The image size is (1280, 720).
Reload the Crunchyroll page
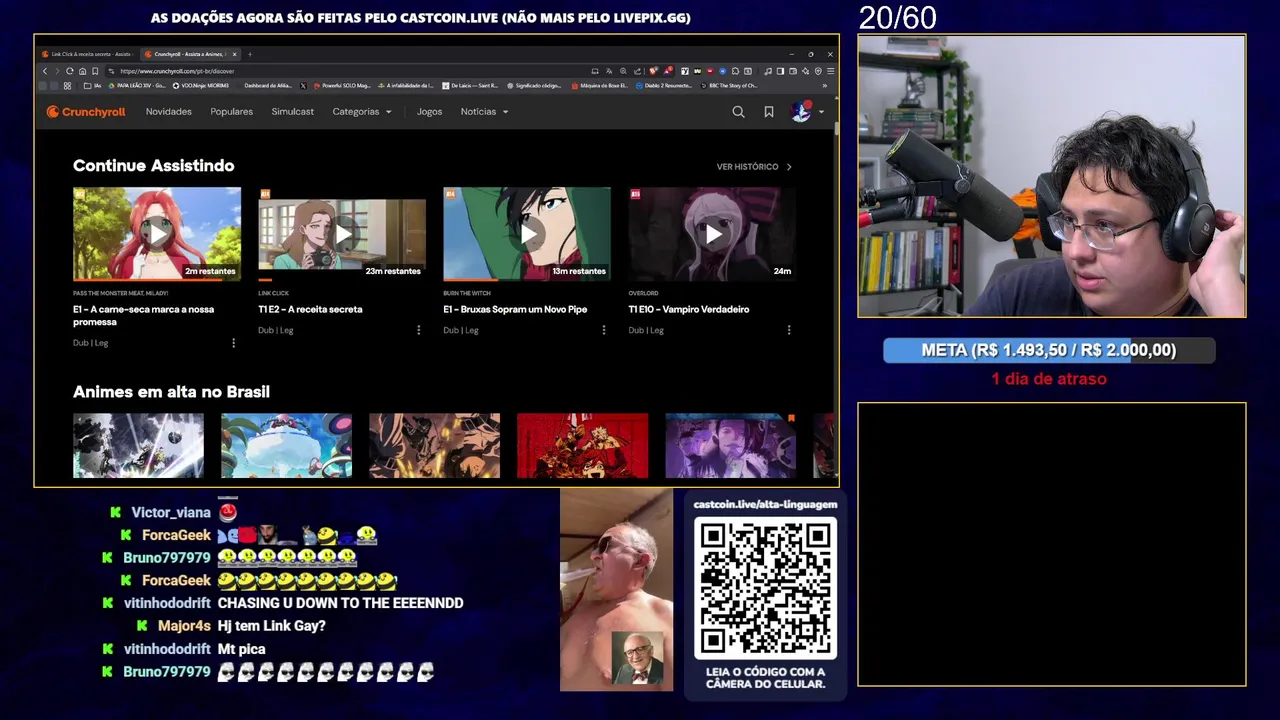pyautogui.click(x=69, y=71)
